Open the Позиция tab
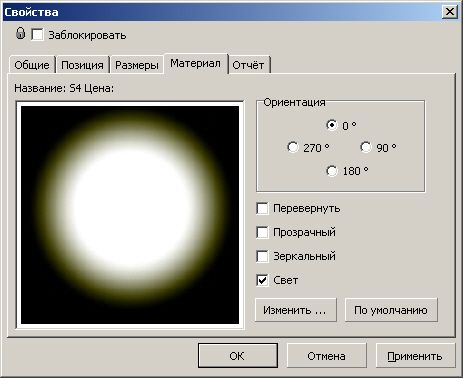 point(82,65)
